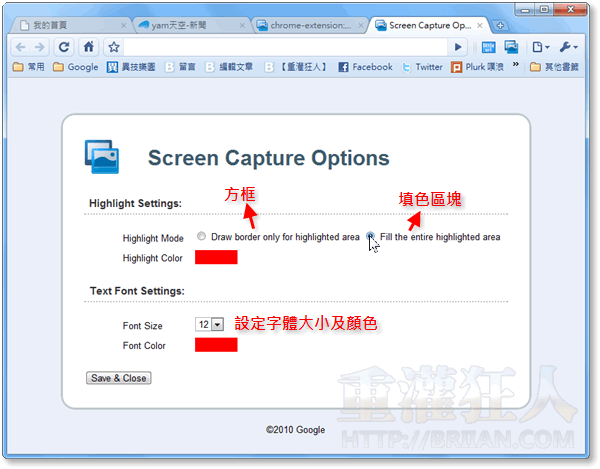Go to the Home page icon
600x469 pixels.
[90, 47]
